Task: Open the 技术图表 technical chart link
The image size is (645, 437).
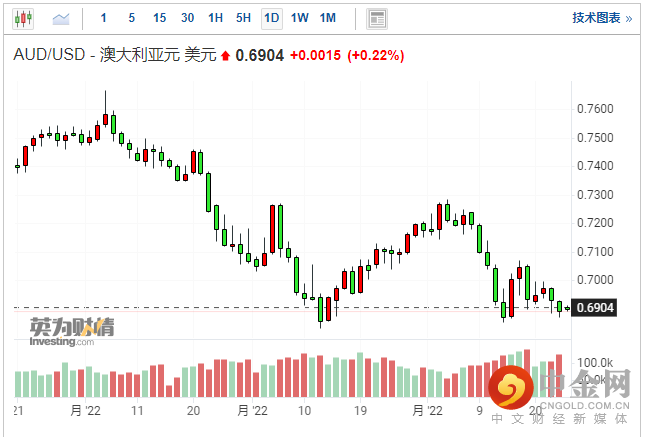Action: coord(595,18)
